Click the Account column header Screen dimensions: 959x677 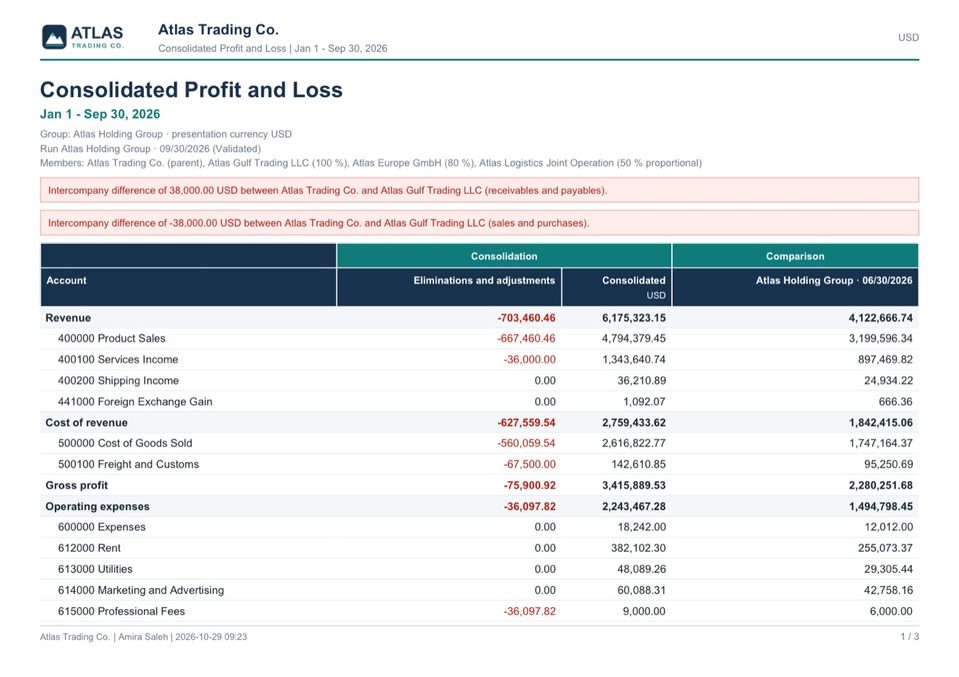click(x=188, y=287)
